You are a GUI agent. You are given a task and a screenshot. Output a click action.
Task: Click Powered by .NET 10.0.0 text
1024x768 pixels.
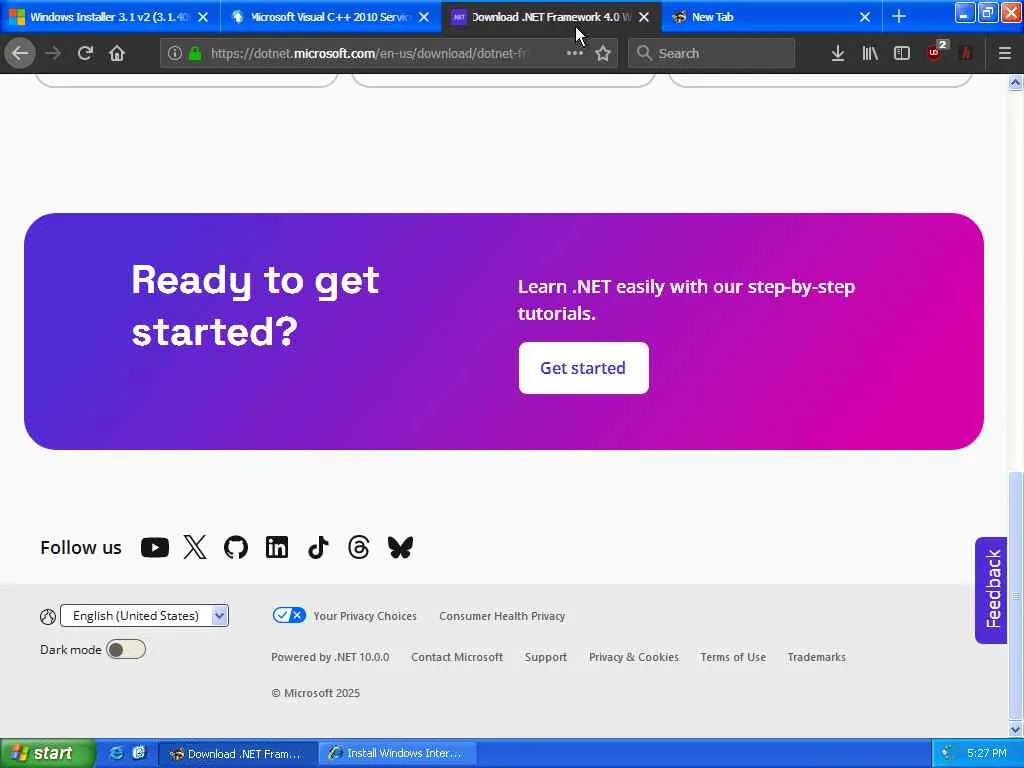[x=330, y=657]
